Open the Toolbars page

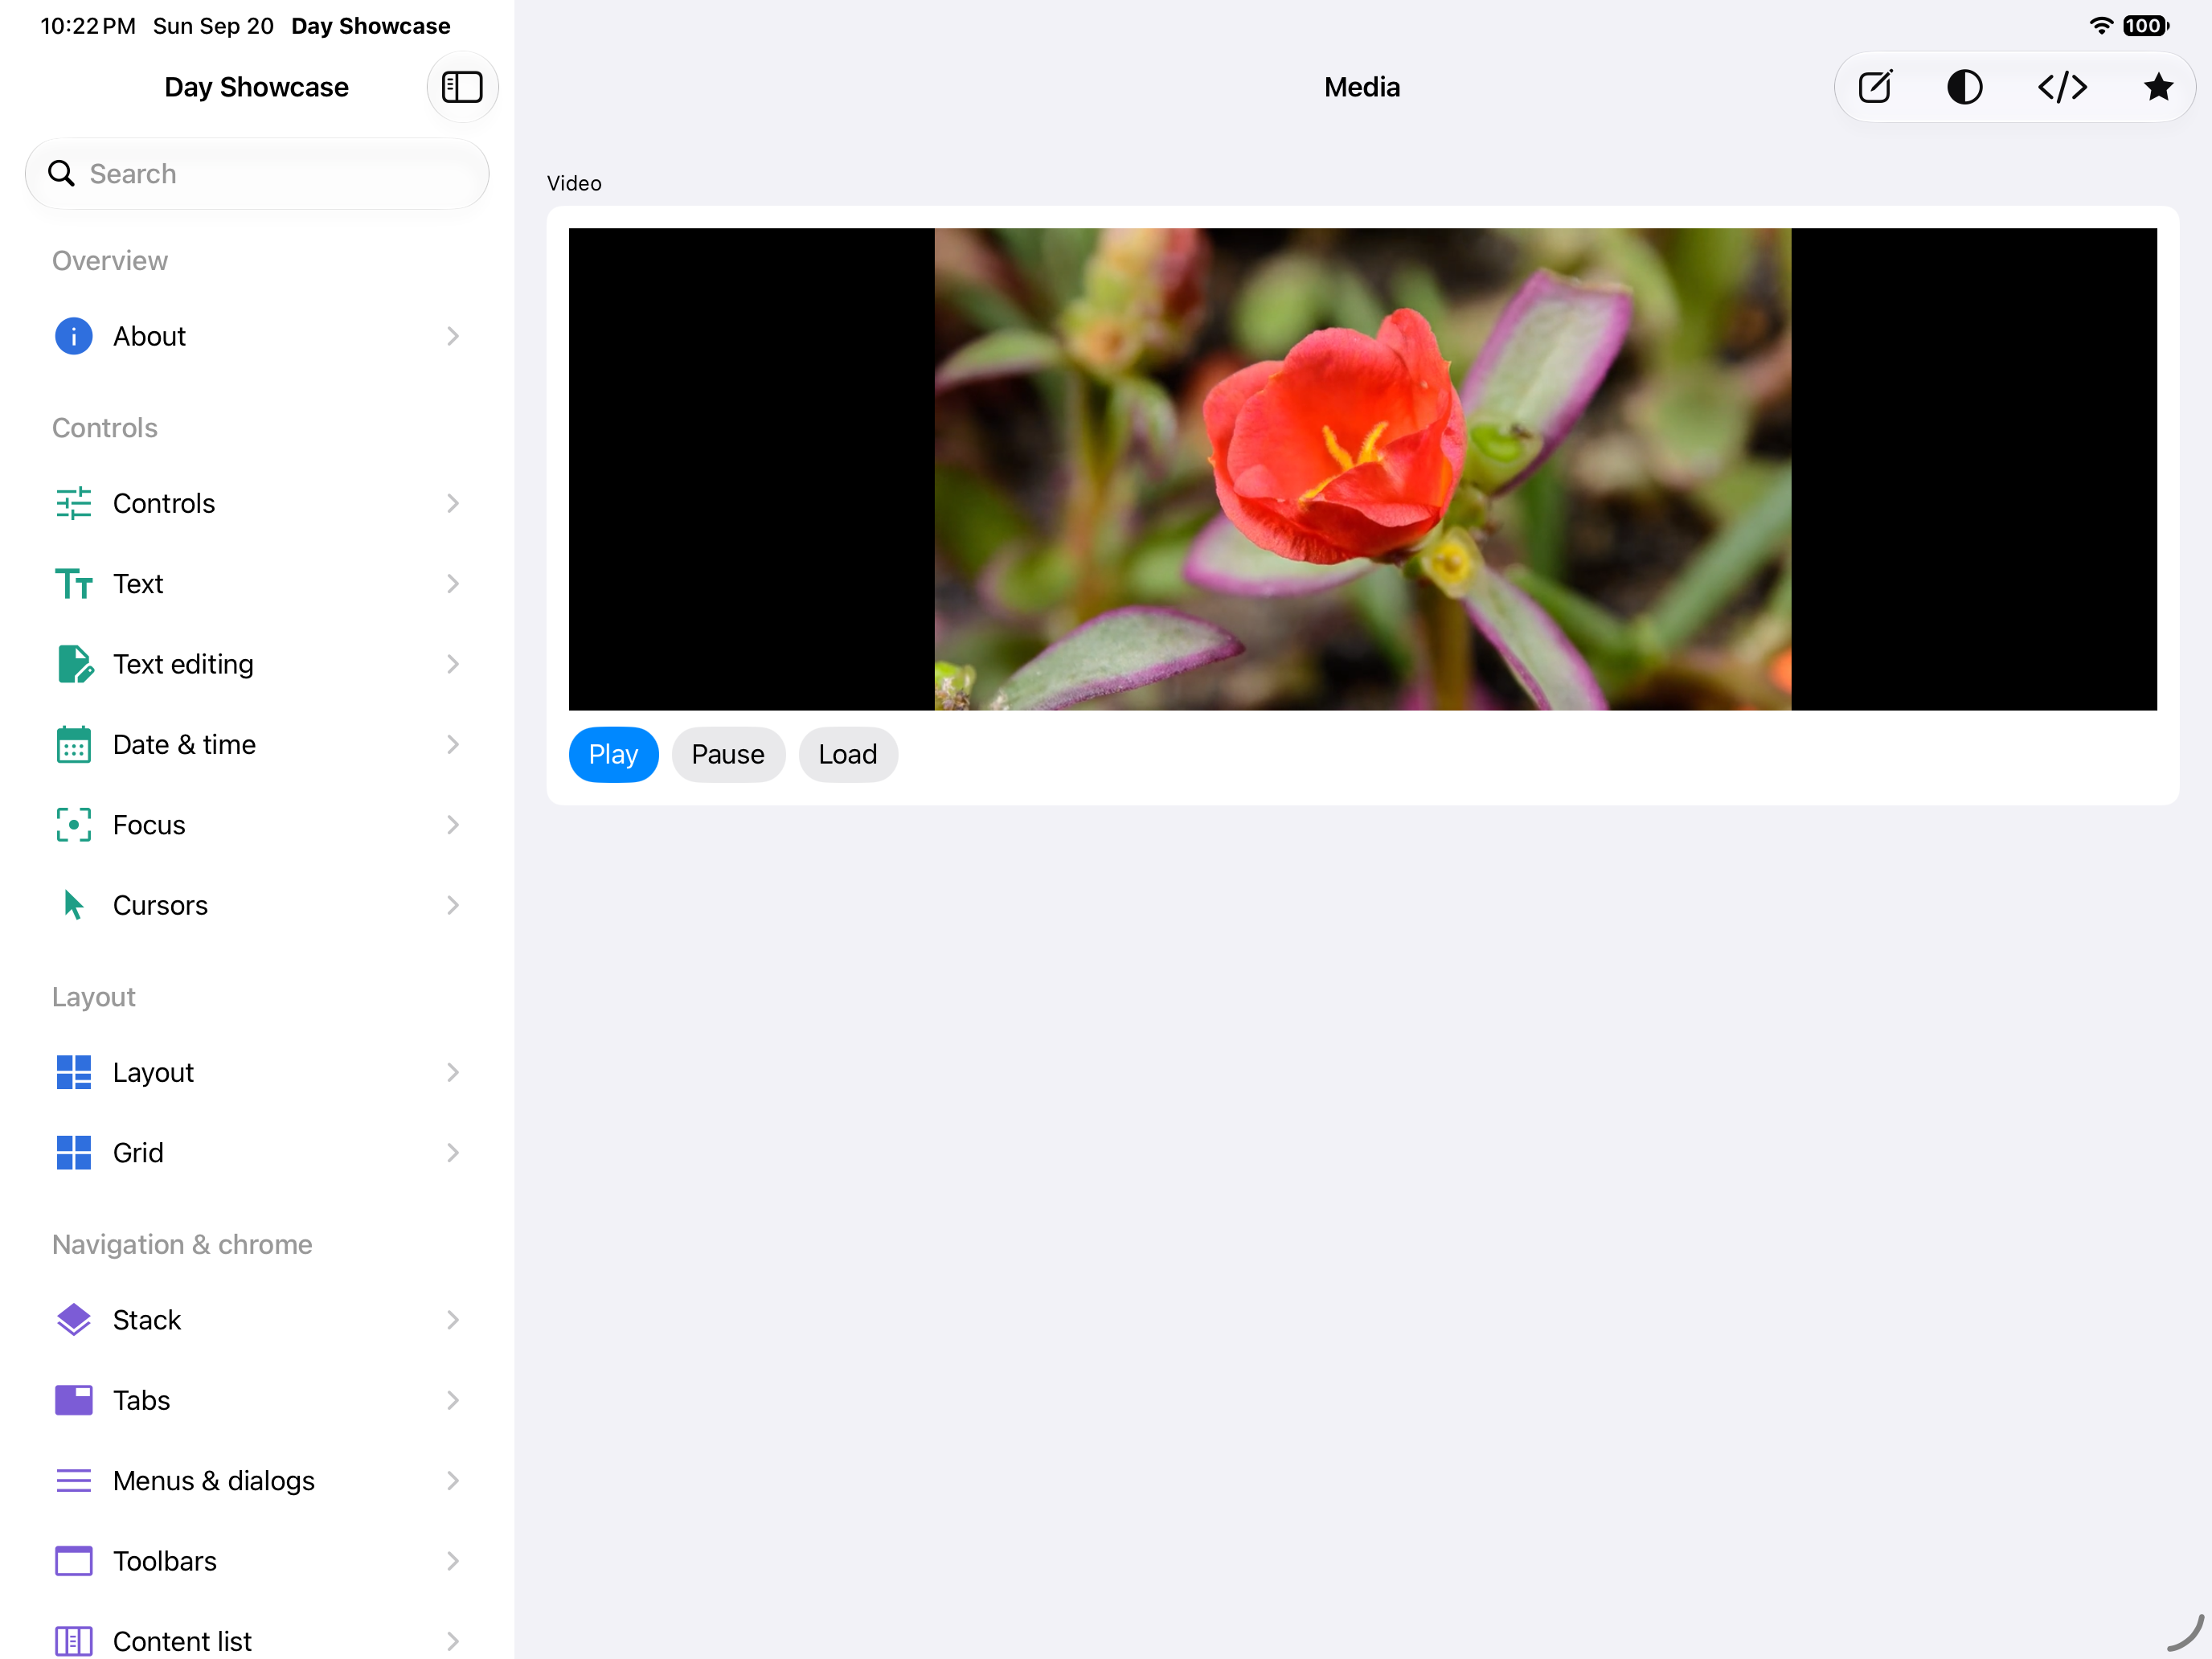point(257,1561)
